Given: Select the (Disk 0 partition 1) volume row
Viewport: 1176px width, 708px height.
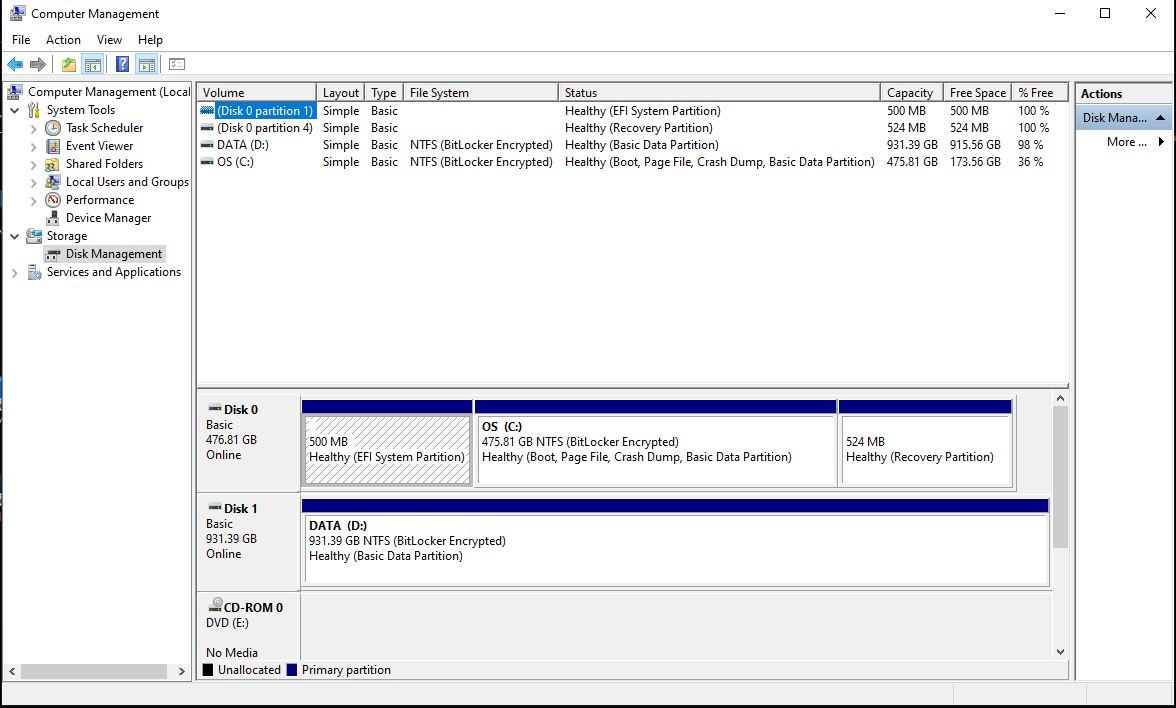Looking at the screenshot, I should (x=632, y=111).
